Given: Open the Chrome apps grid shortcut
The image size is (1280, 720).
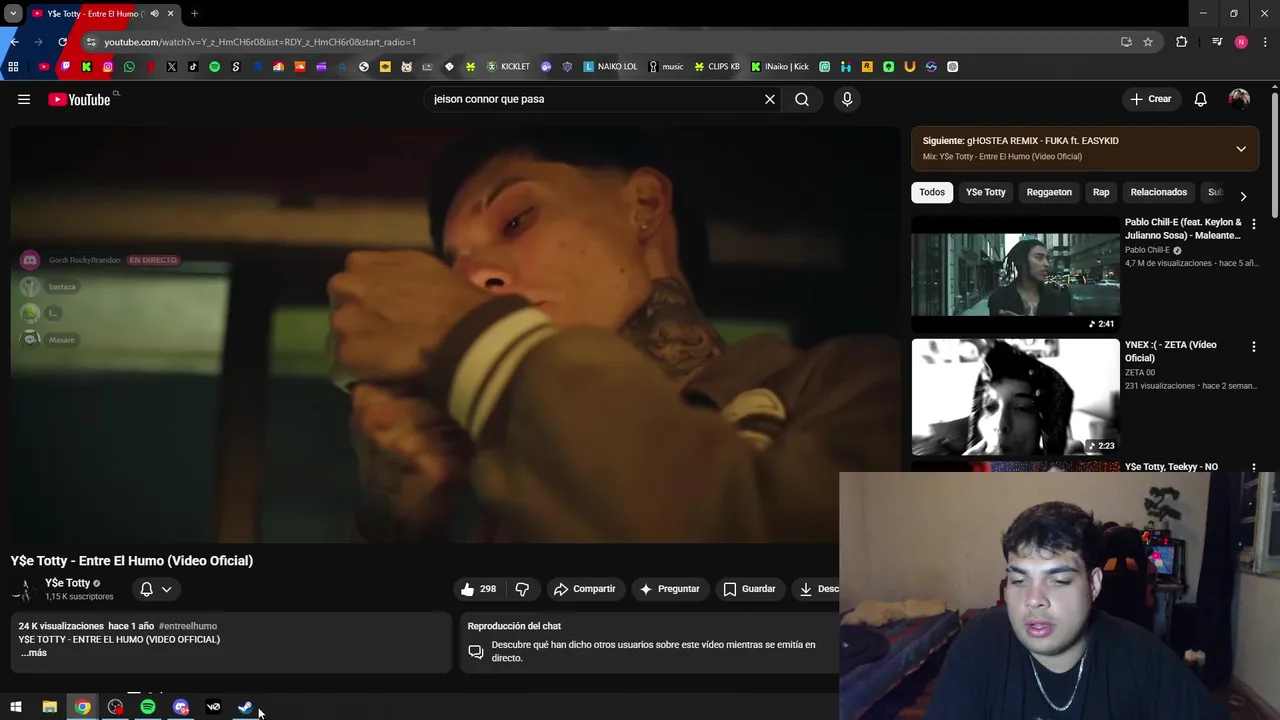Looking at the screenshot, I should coord(13,67).
